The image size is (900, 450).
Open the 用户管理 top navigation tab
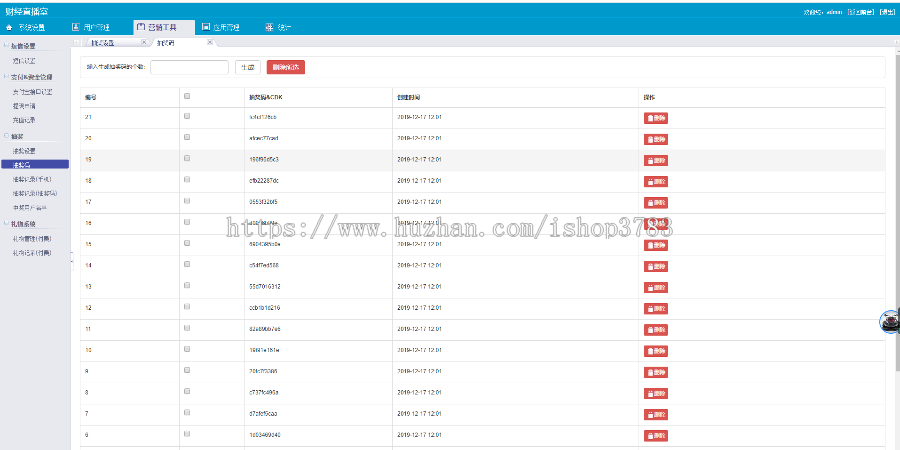pos(91,27)
